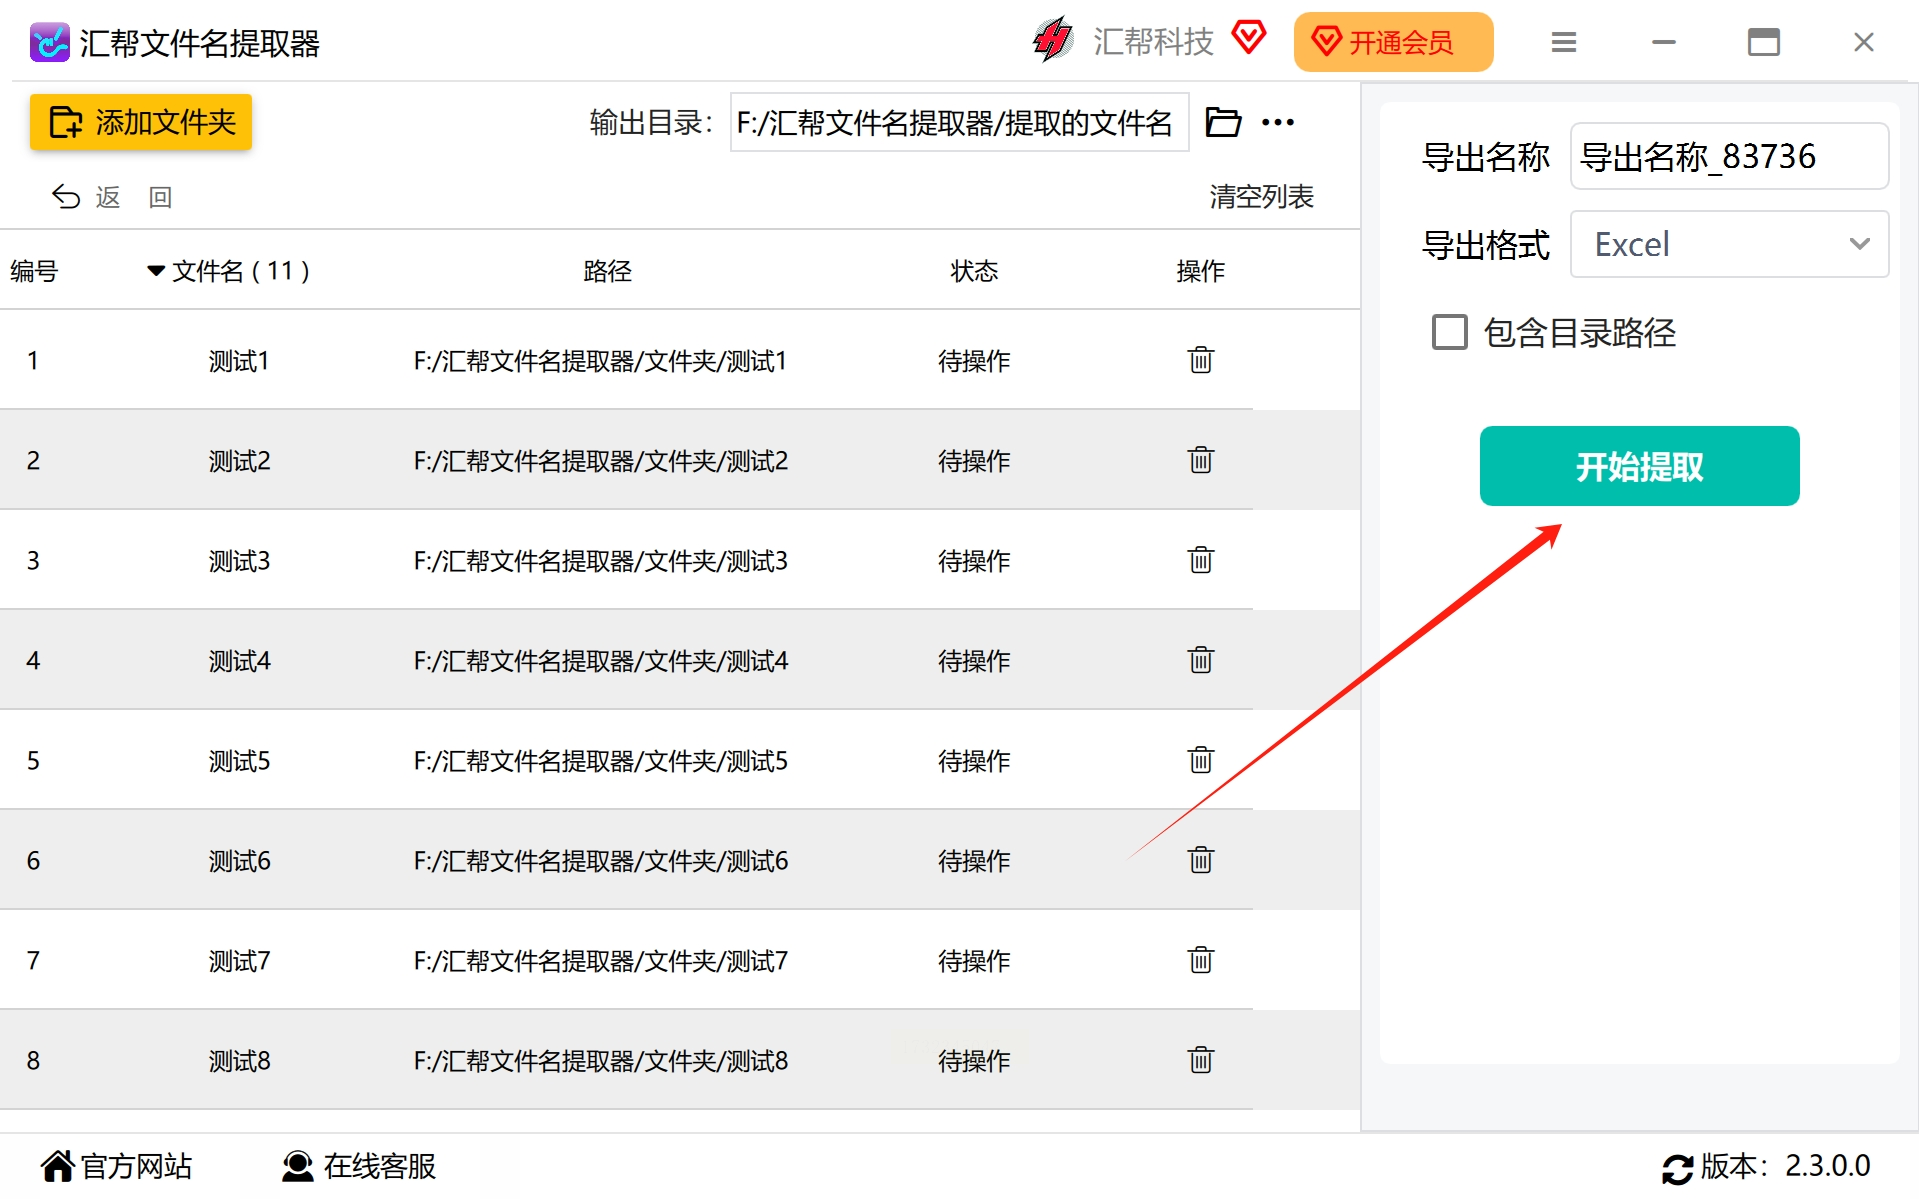
Task: Click the 编号 column header
Action: [x=34, y=271]
